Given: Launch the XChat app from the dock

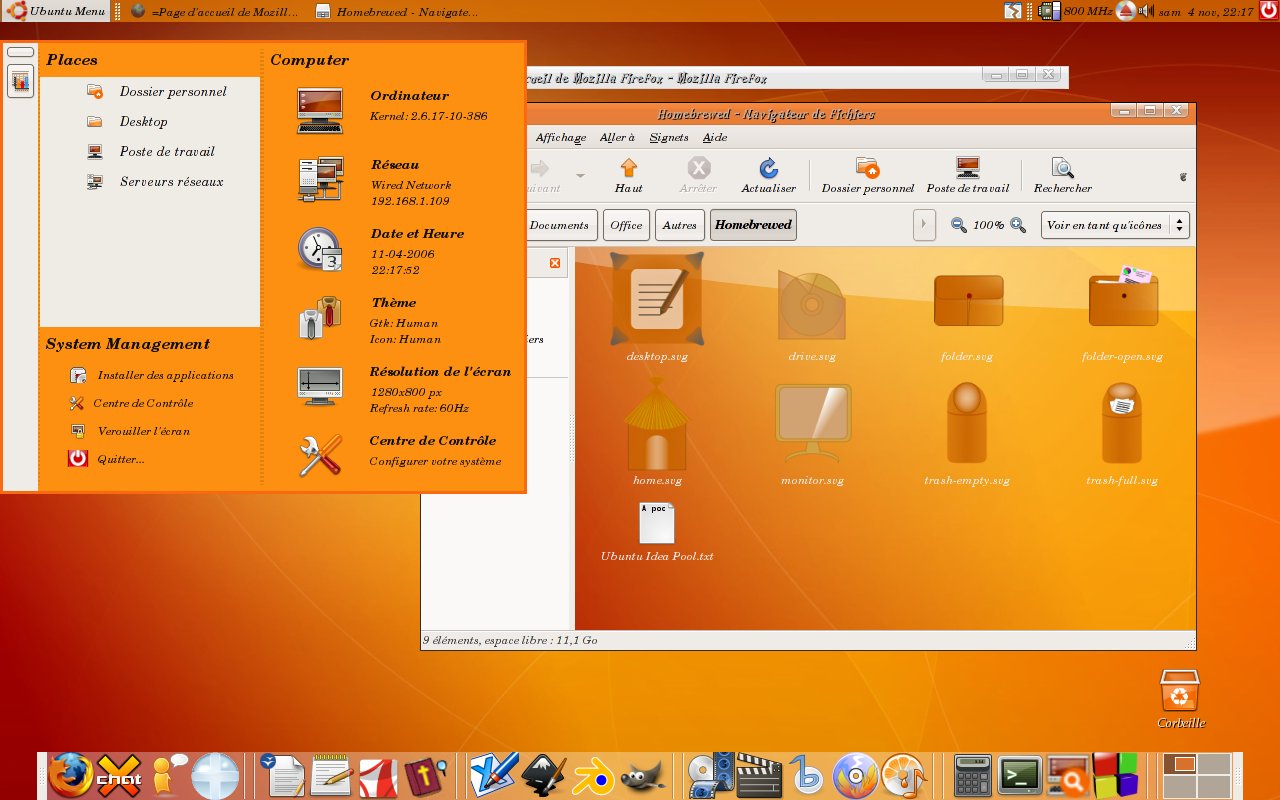Looking at the screenshot, I should (x=119, y=775).
